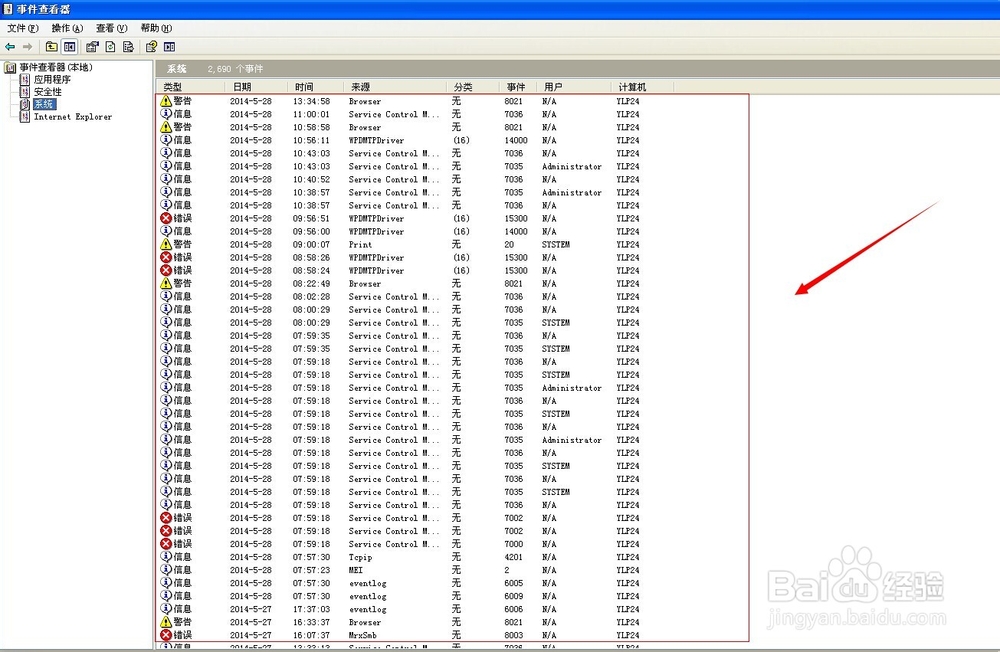Click the 事件查看器 (本地) root node icon

[x=10, y=67]
